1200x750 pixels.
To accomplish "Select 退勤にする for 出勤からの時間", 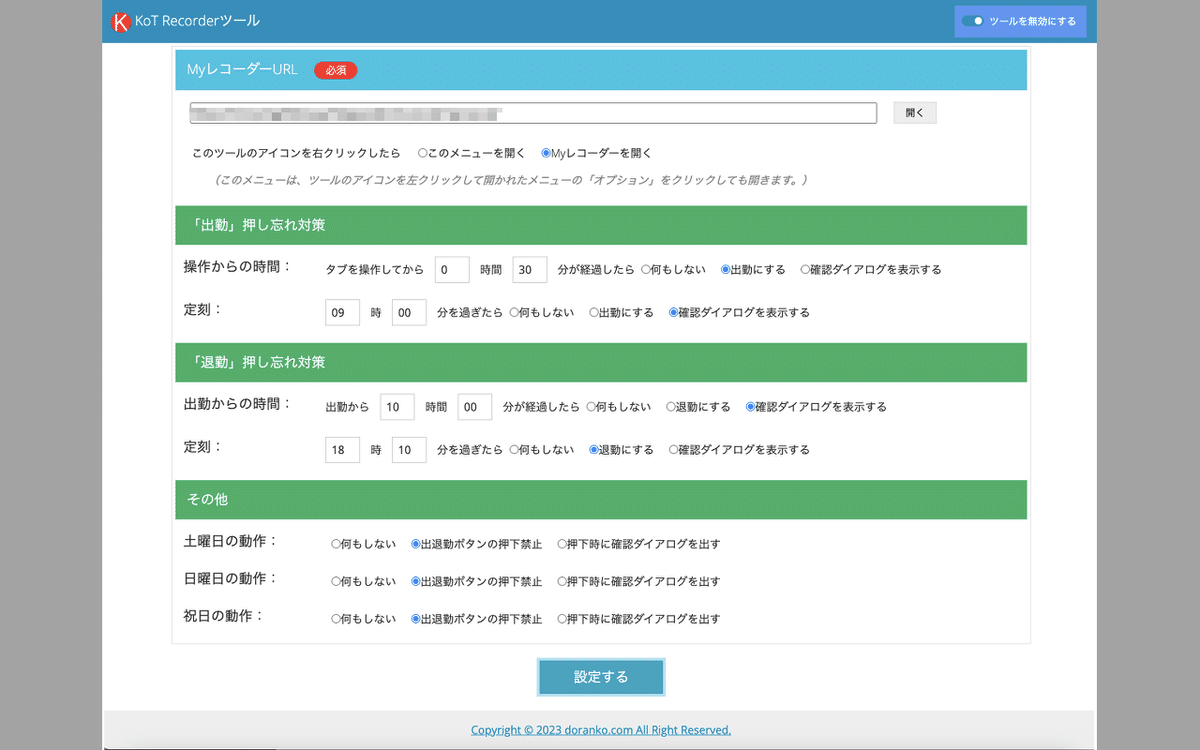I will click(671, 407).
